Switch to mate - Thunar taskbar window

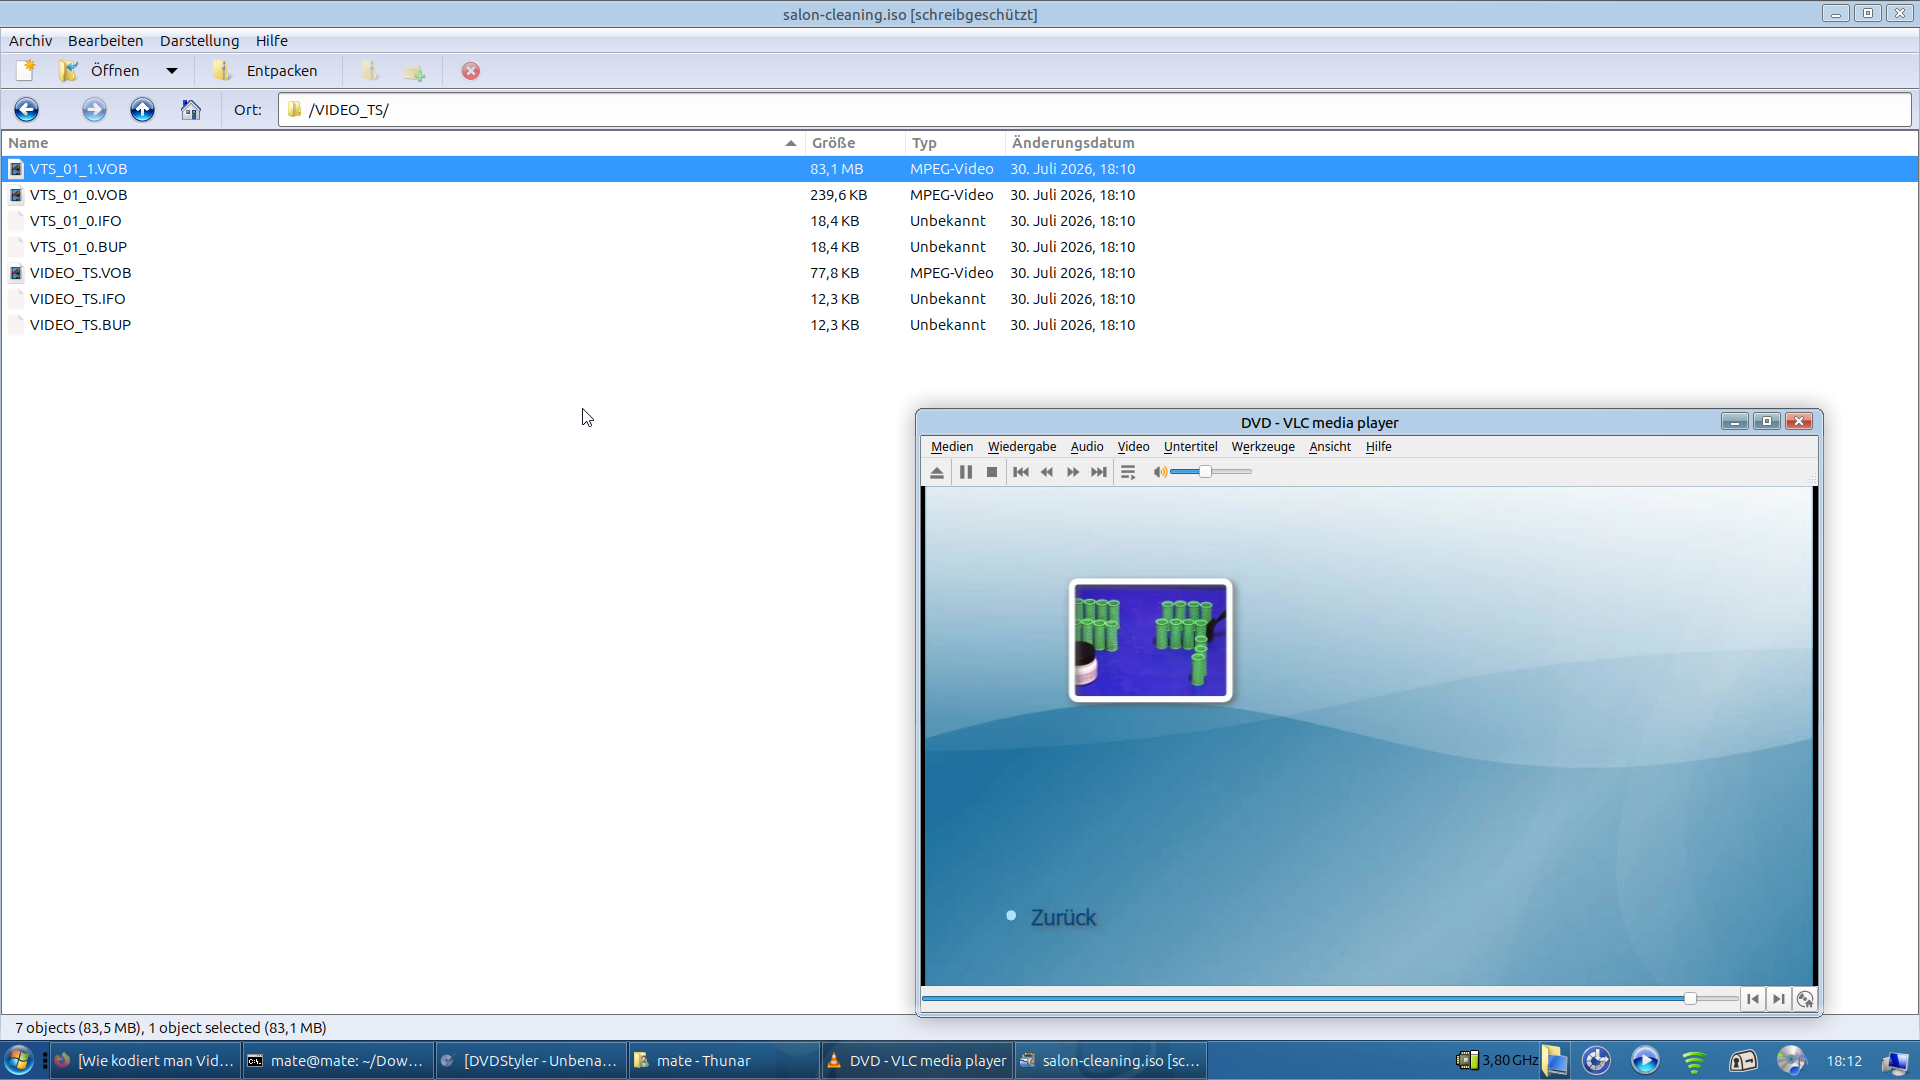724,1061
